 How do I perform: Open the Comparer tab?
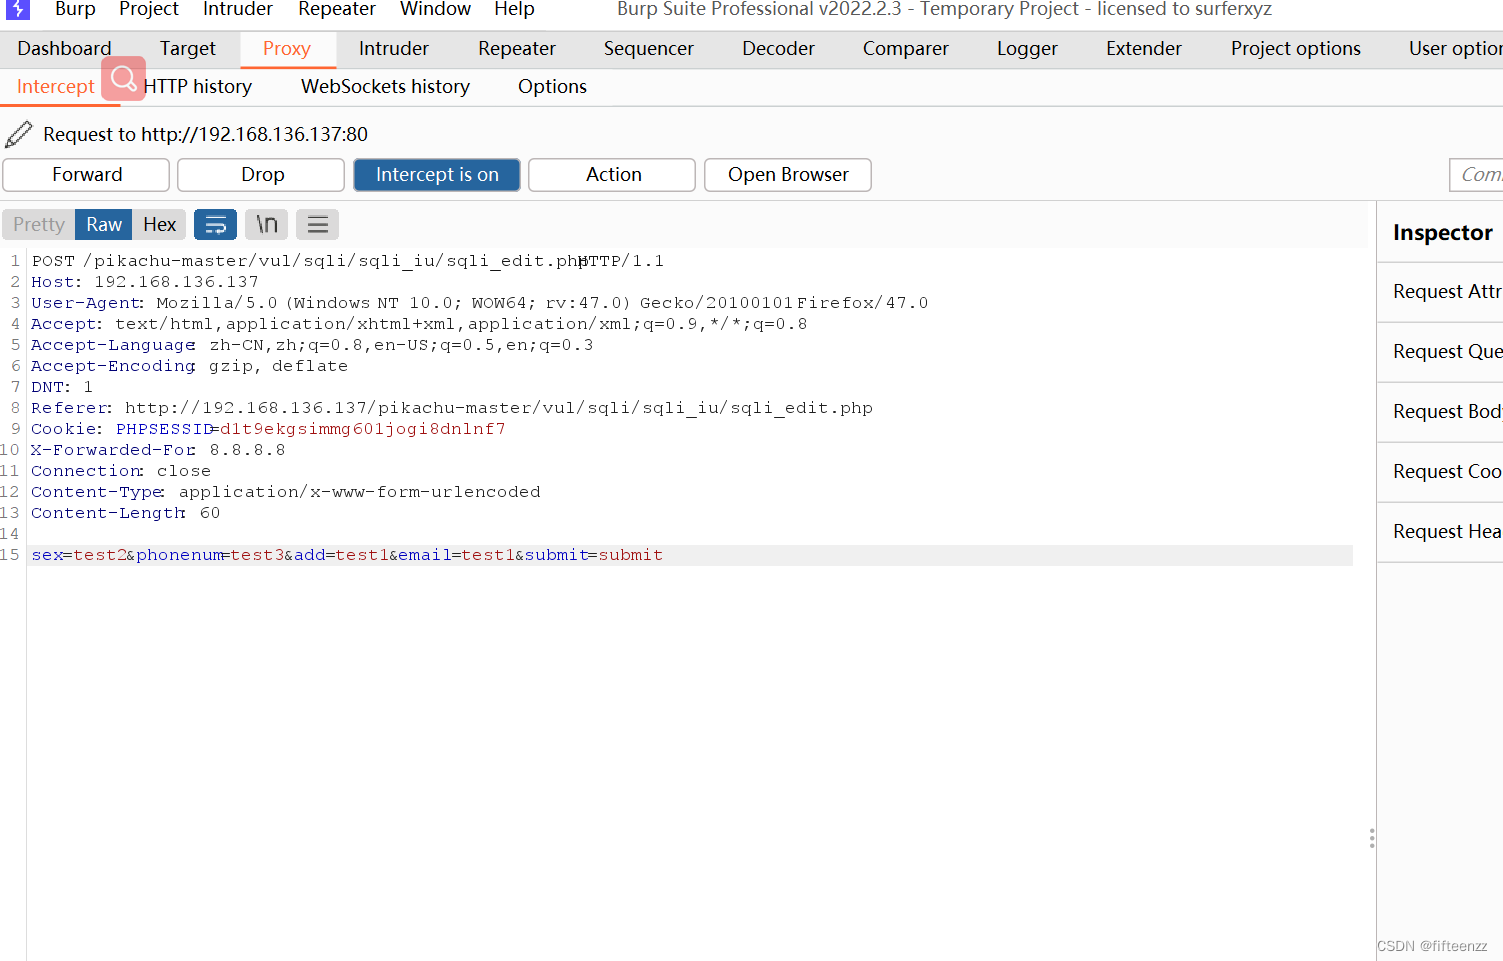tap(906, 49)
